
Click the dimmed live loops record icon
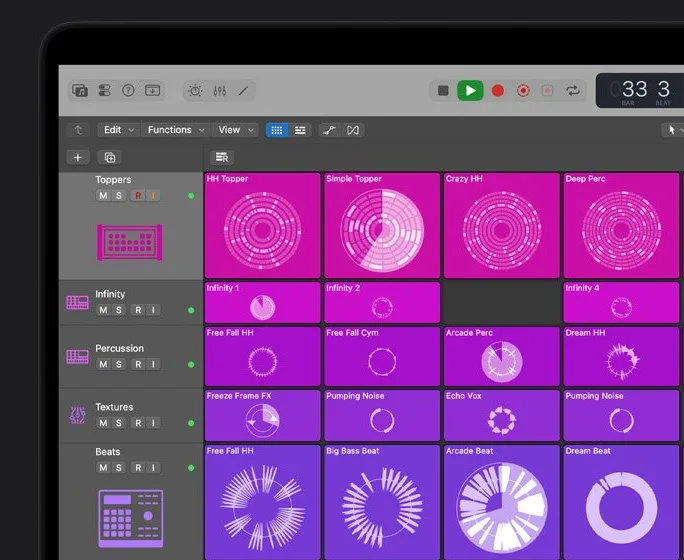[x=547, y=91]
